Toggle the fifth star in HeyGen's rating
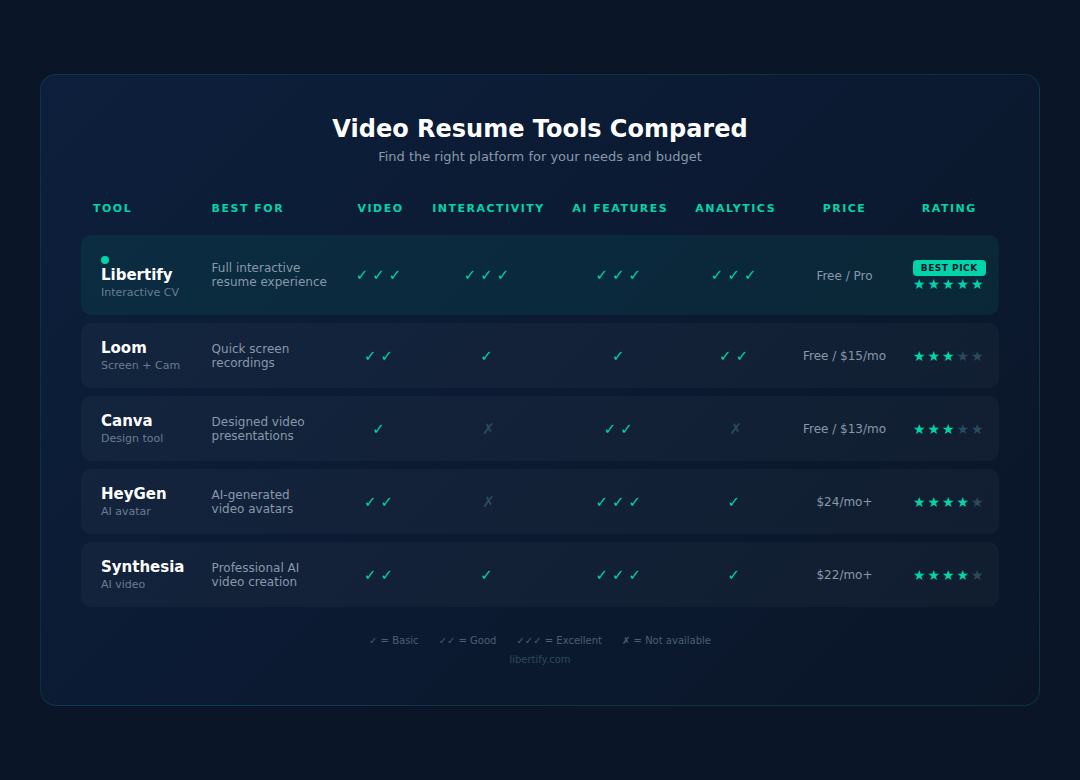 pos(979,502)
